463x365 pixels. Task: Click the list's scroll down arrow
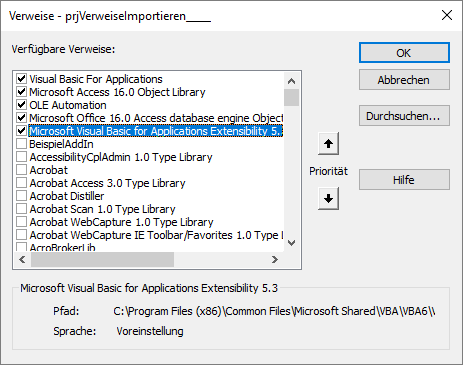tap(292, 243)
